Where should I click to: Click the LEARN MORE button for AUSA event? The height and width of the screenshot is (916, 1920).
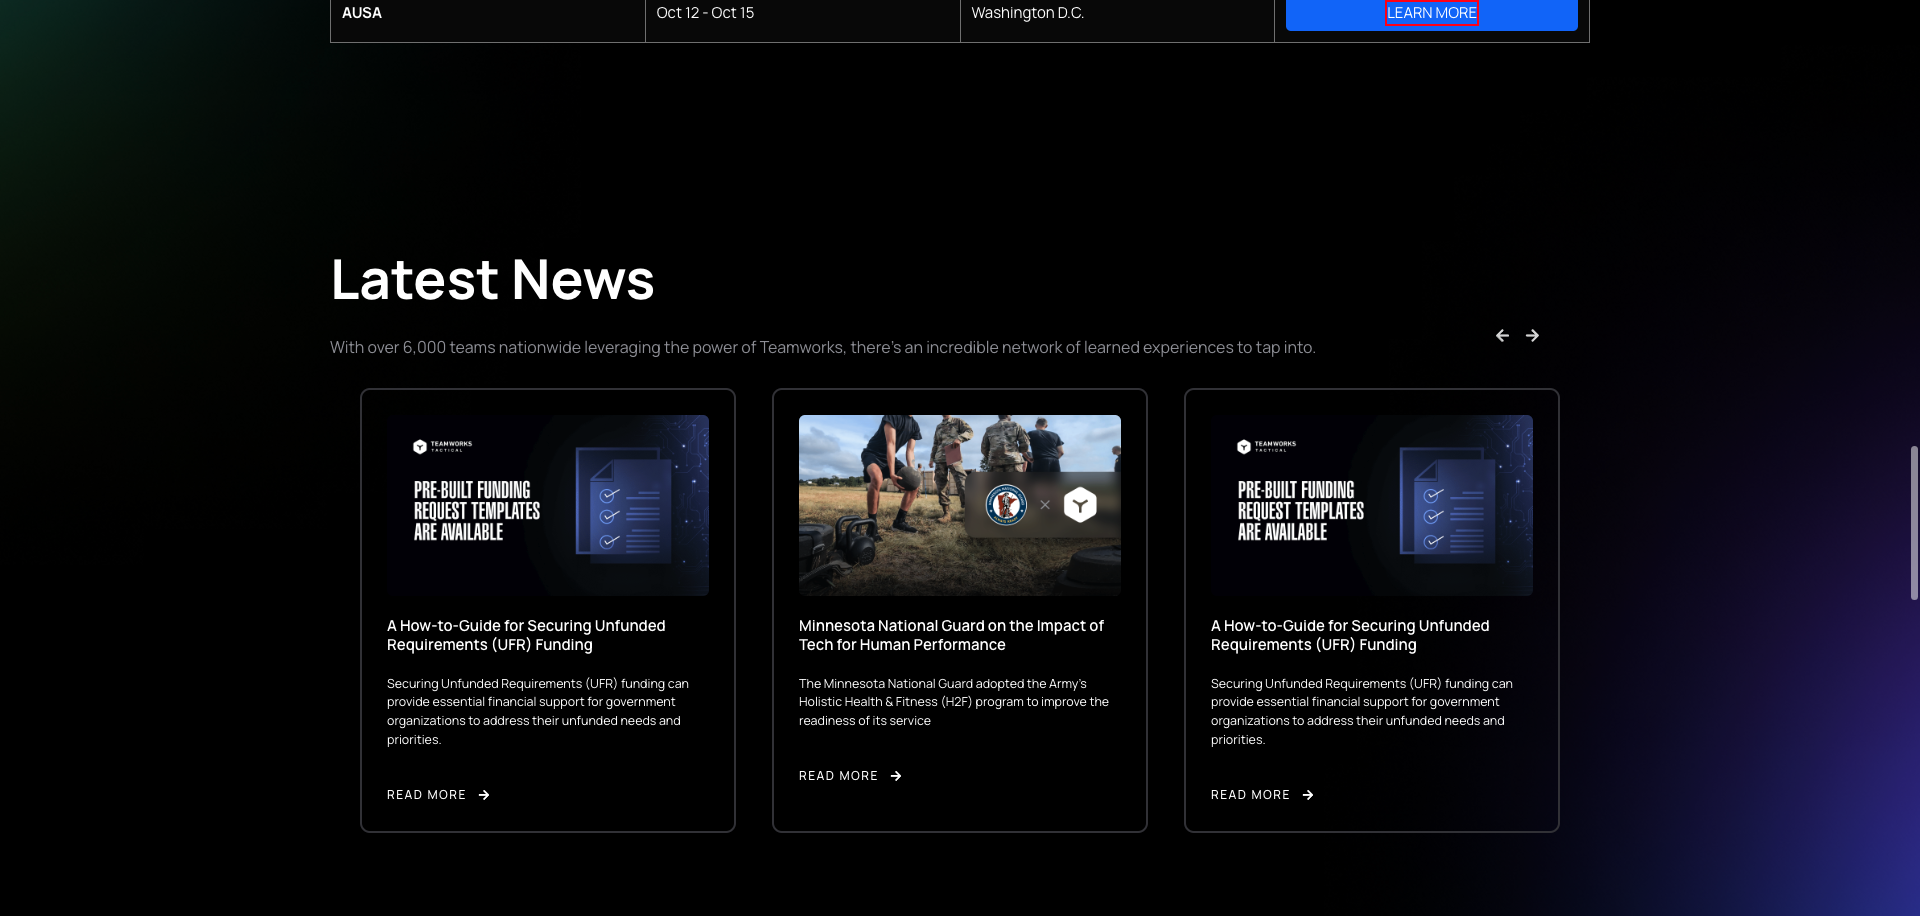(1432, 12)
